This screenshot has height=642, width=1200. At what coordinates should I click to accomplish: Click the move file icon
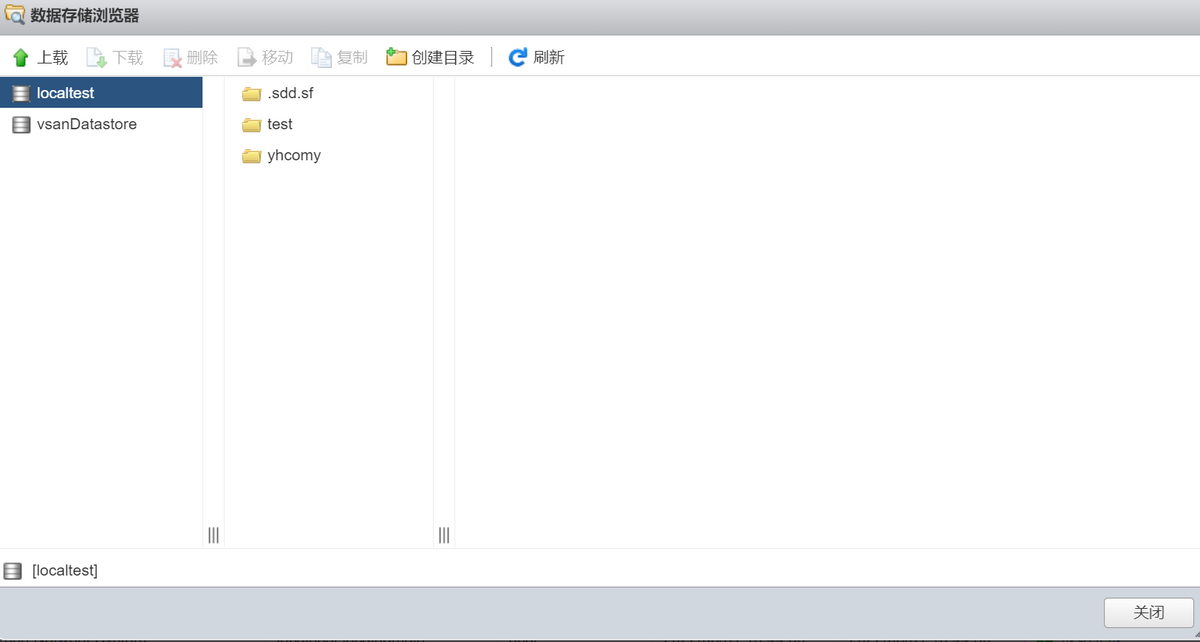(x=247, y=58)
